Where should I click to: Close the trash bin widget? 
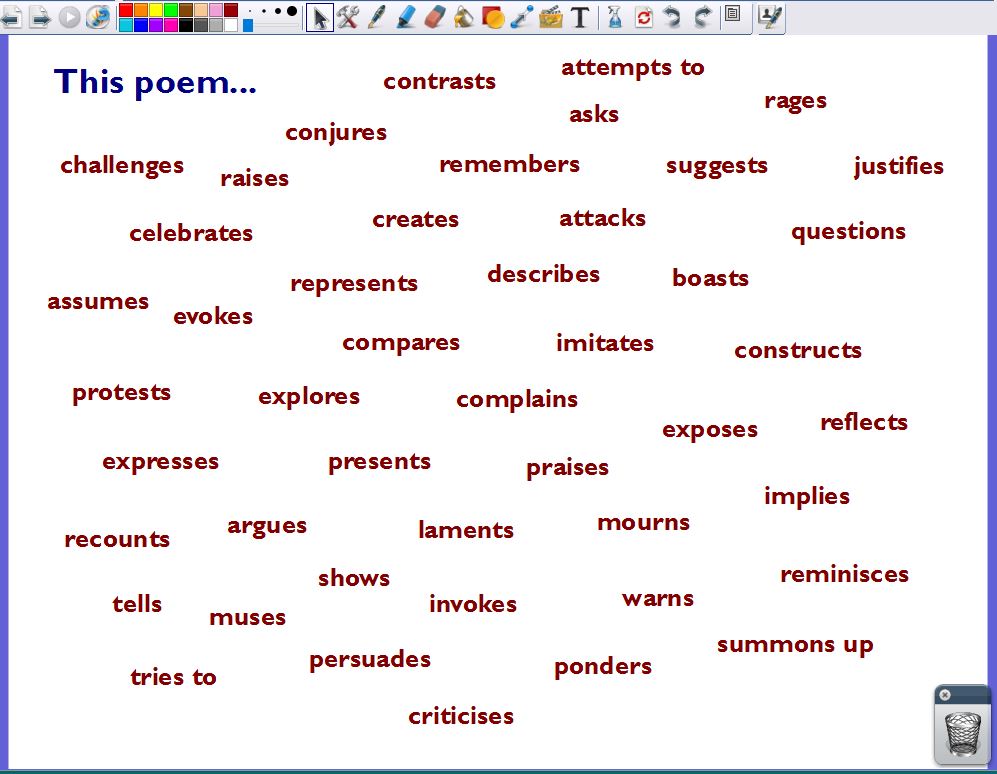[x=945, y=695]
